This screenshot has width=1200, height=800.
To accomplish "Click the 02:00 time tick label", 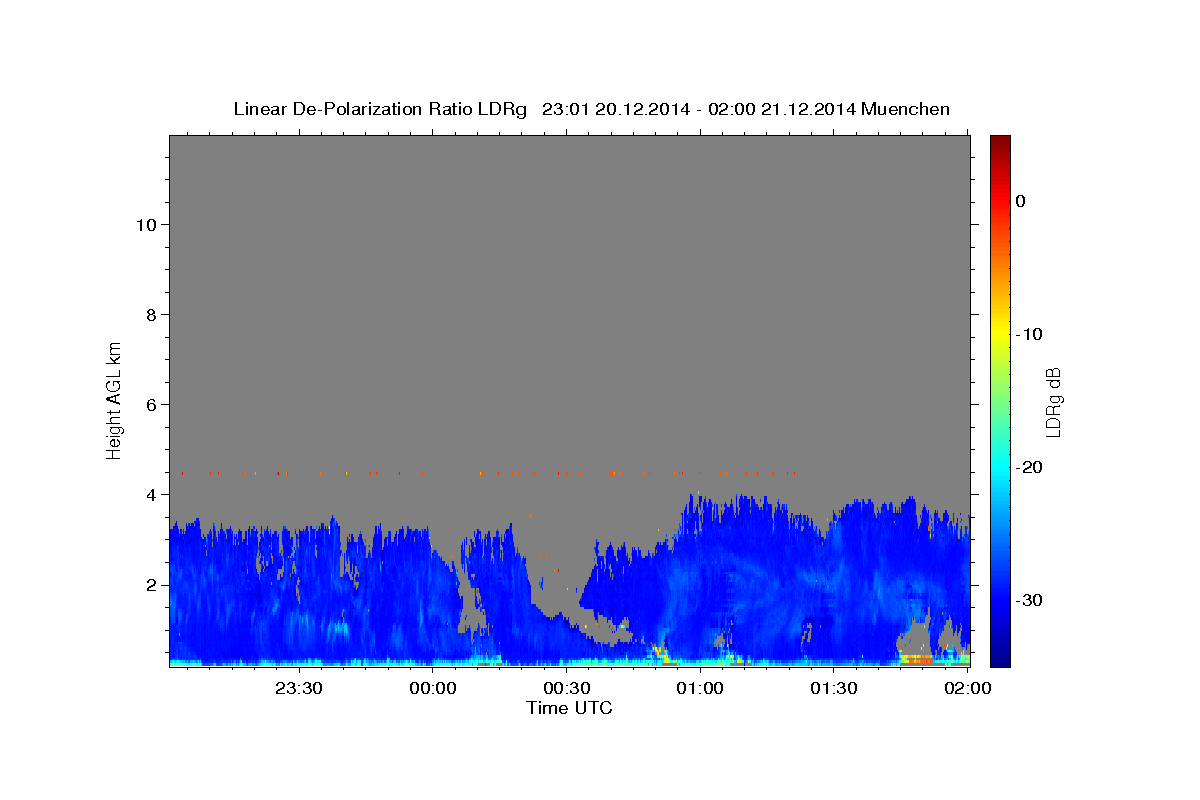I will tap(968, 688).
